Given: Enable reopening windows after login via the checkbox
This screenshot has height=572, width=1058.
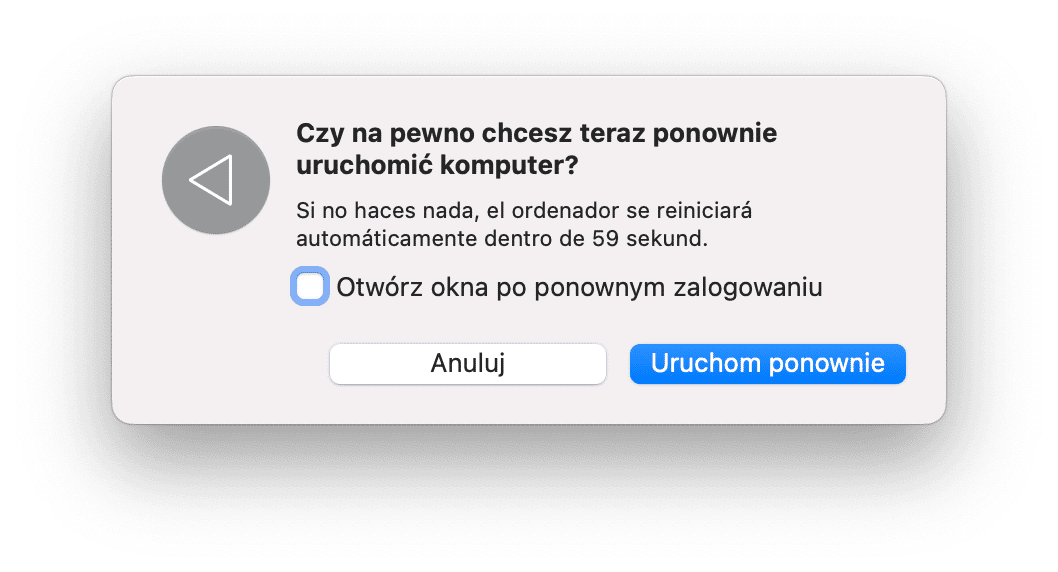Looking at the screenshot, I should [x=310, y=287].
